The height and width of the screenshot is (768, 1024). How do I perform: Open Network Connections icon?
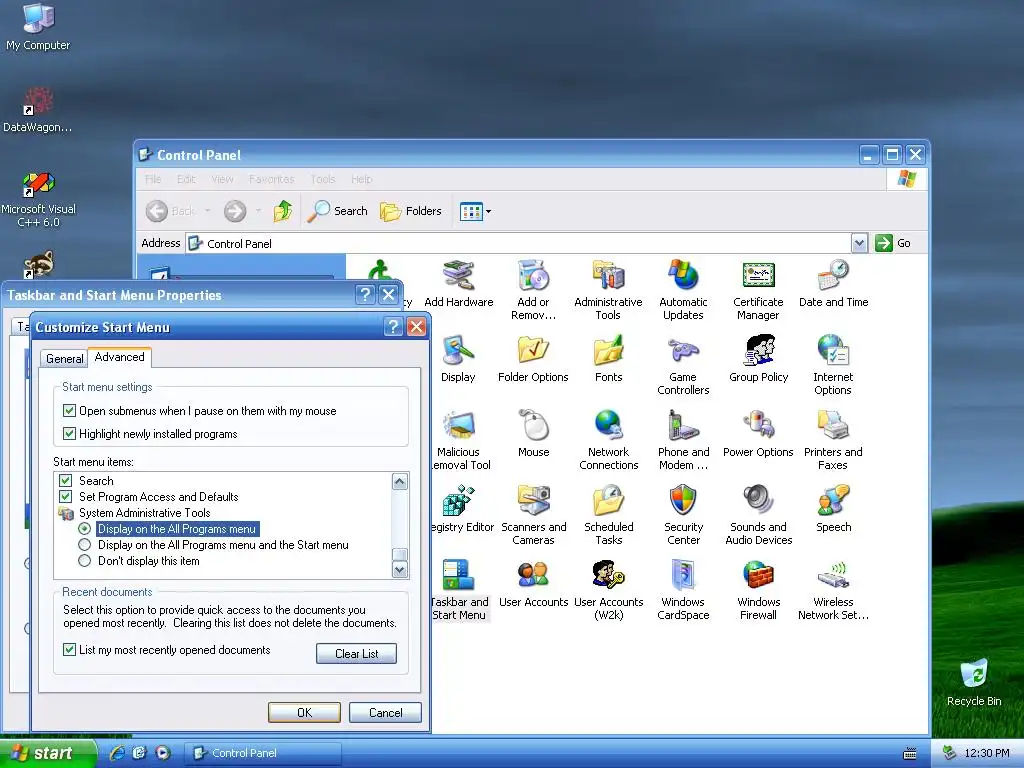608,440
